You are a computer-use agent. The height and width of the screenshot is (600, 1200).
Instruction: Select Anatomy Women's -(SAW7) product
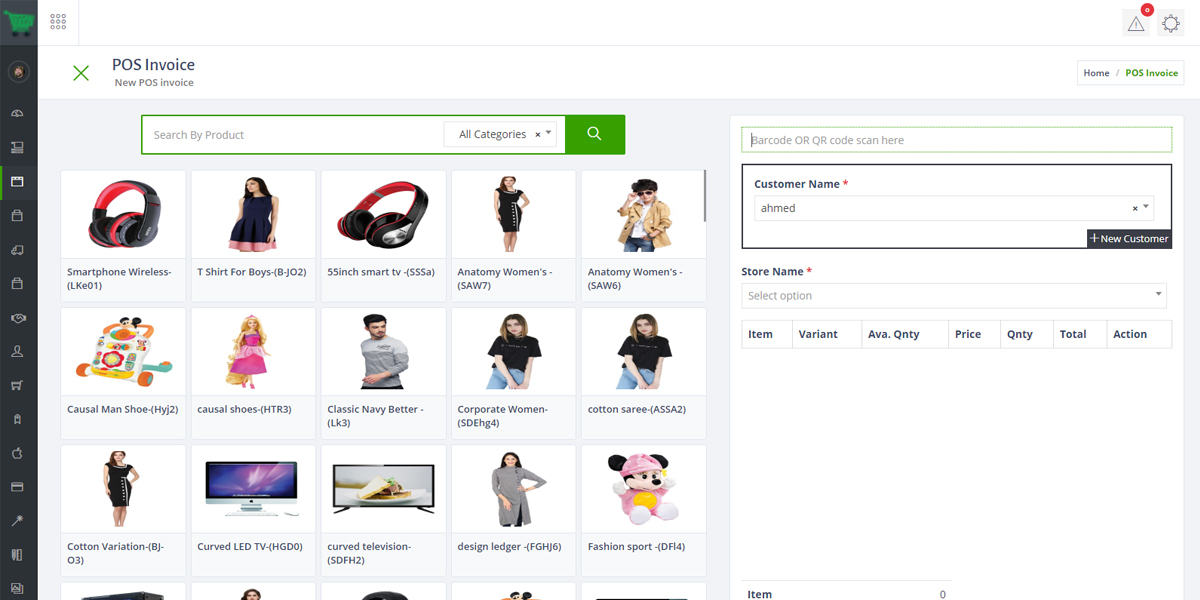[513, 236]
